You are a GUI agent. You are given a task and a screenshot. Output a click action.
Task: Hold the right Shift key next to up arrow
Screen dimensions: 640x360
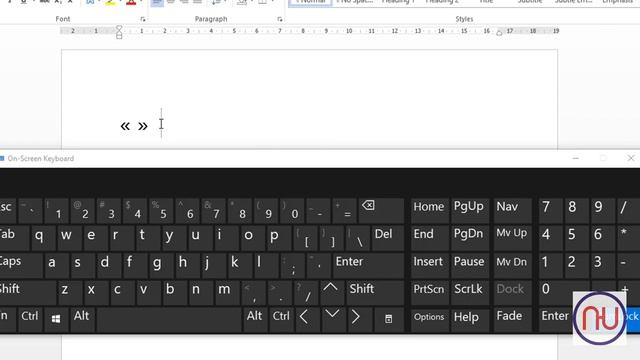coord(375,292)
